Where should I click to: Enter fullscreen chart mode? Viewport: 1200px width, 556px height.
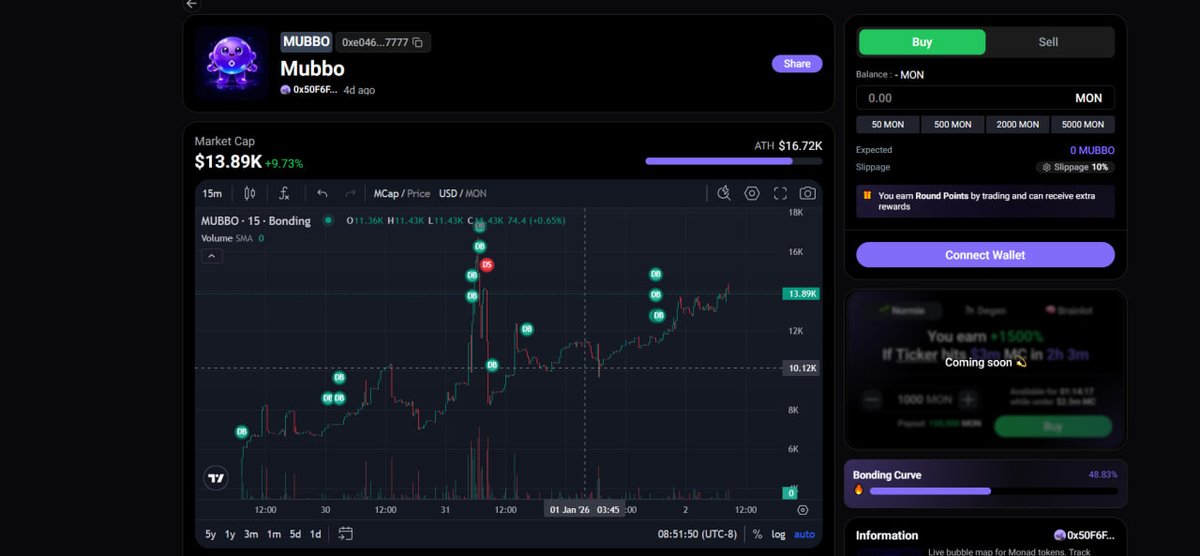click(780, 193)
